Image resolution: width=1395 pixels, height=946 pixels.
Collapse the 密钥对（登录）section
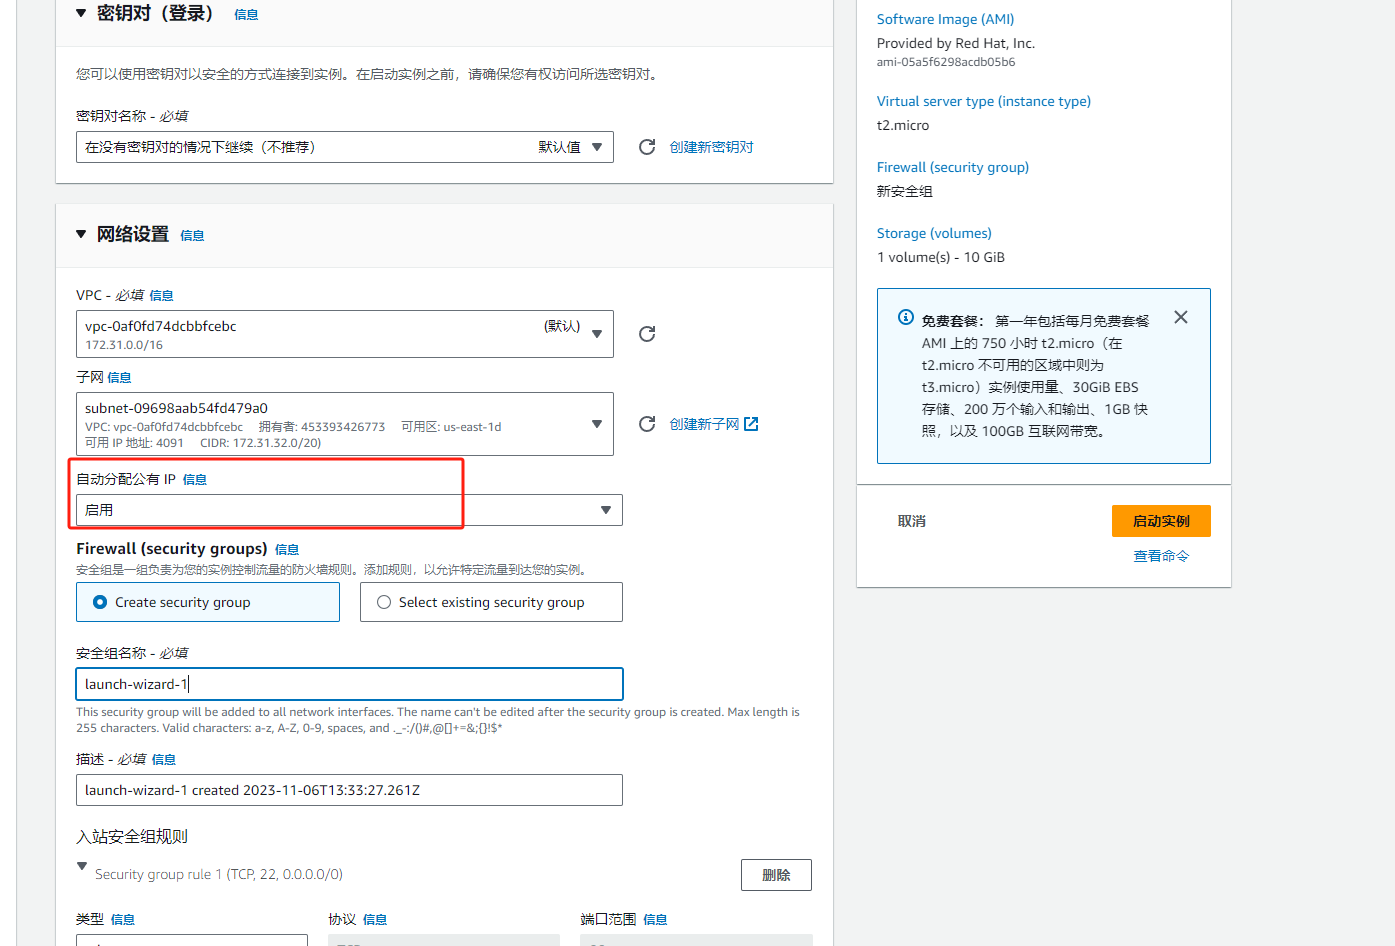81,14
